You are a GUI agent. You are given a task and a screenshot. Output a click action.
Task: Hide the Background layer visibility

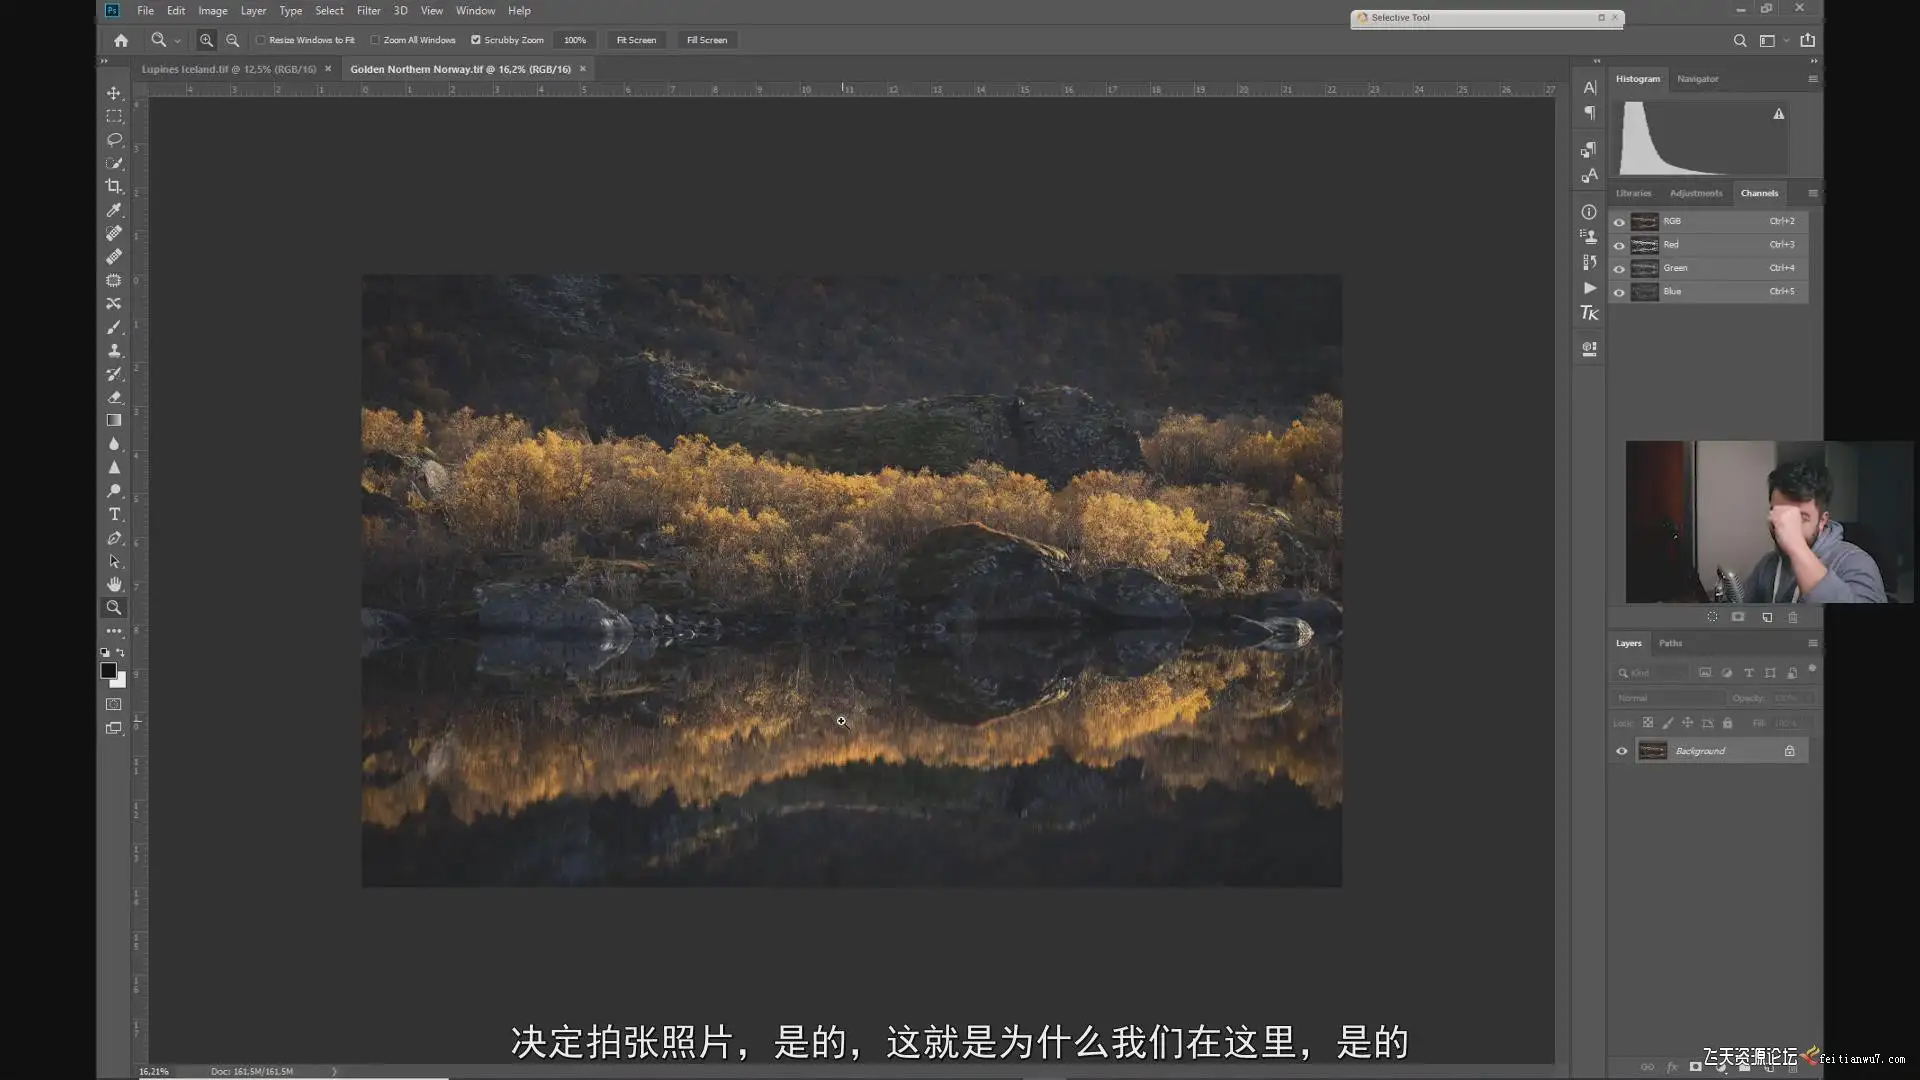1621,751
